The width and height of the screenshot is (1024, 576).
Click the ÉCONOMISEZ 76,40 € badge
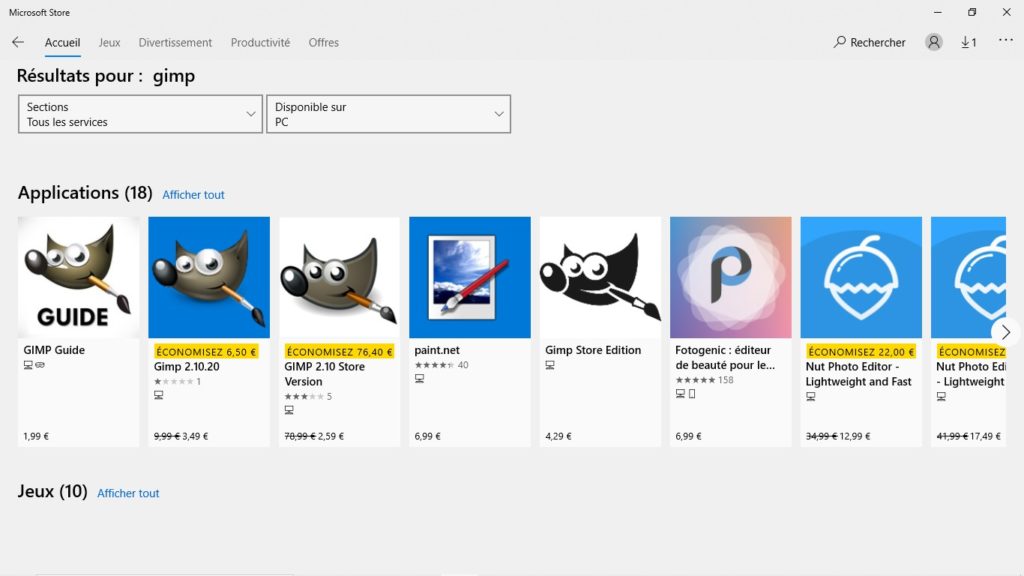[340, 351]
